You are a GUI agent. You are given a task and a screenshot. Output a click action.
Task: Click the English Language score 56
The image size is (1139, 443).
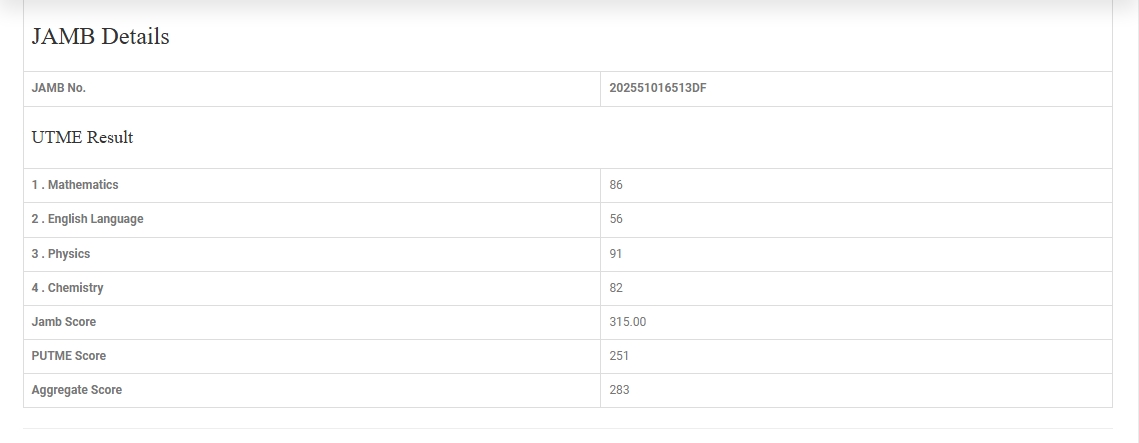pyautogui.click(x=616, y=219)
